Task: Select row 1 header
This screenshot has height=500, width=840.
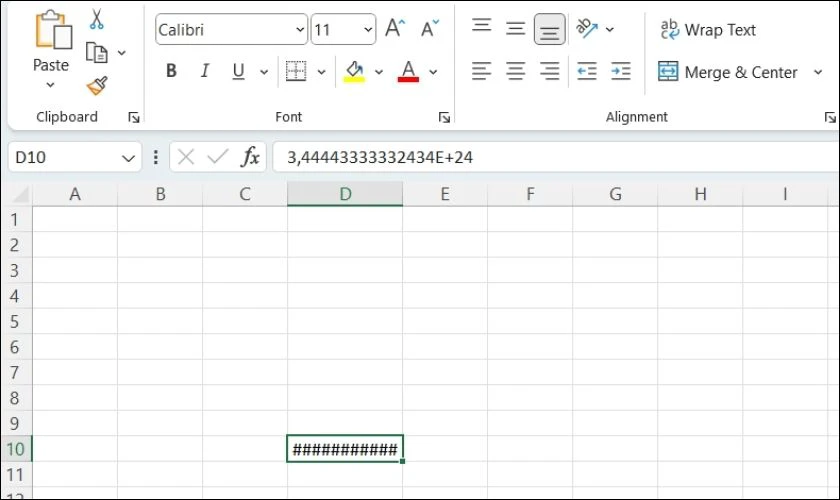Action: (16, 219)
